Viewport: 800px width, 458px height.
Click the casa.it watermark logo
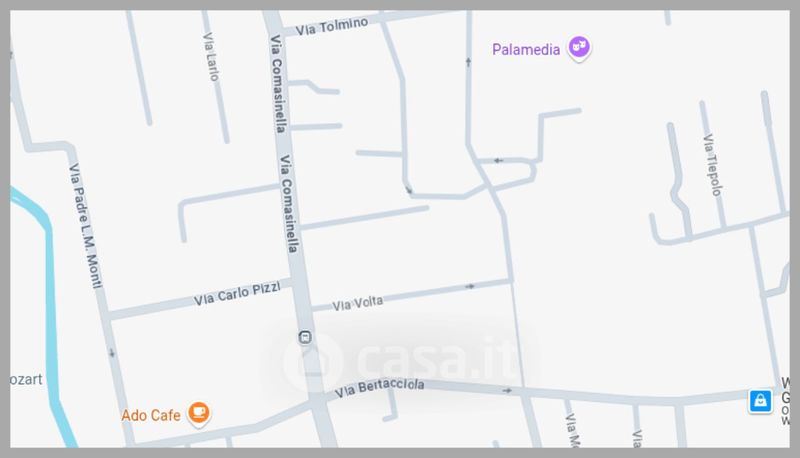402,362
